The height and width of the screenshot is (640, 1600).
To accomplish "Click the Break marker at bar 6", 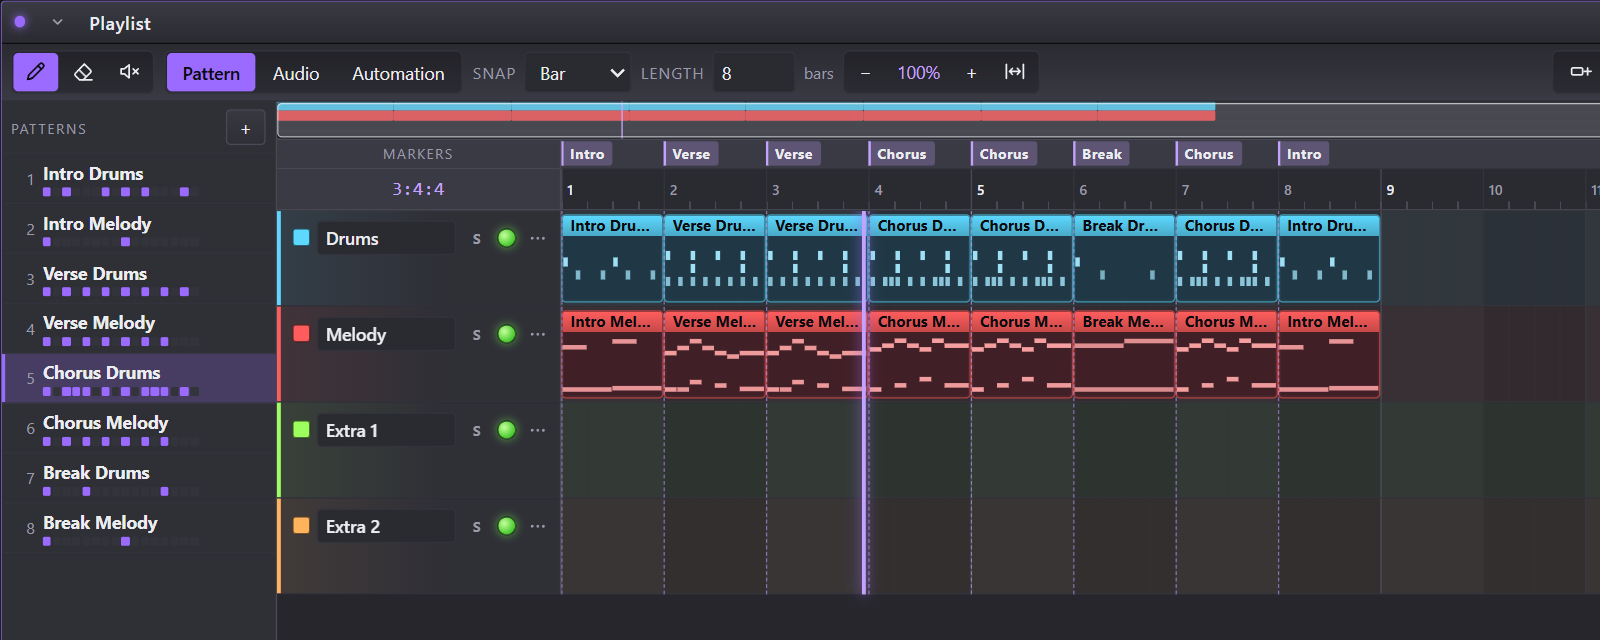I will click(x=1102, y=154).
